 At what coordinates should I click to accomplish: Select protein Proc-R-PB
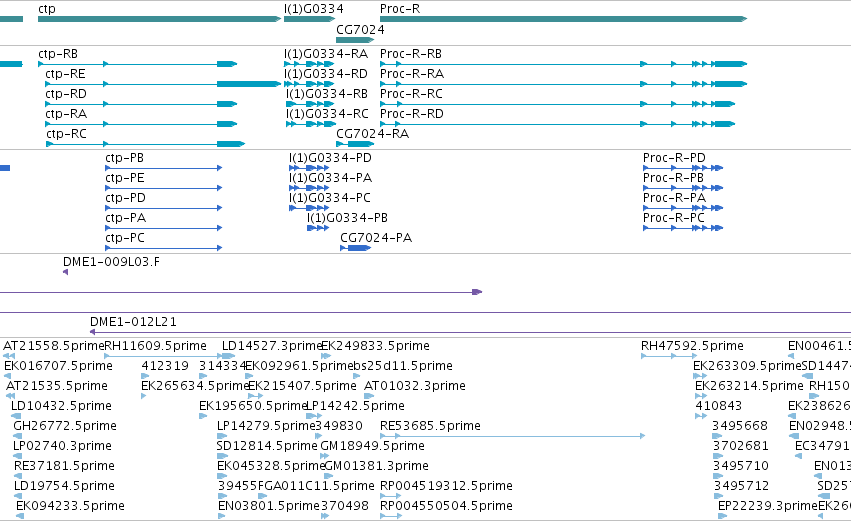tap(674, 178)
